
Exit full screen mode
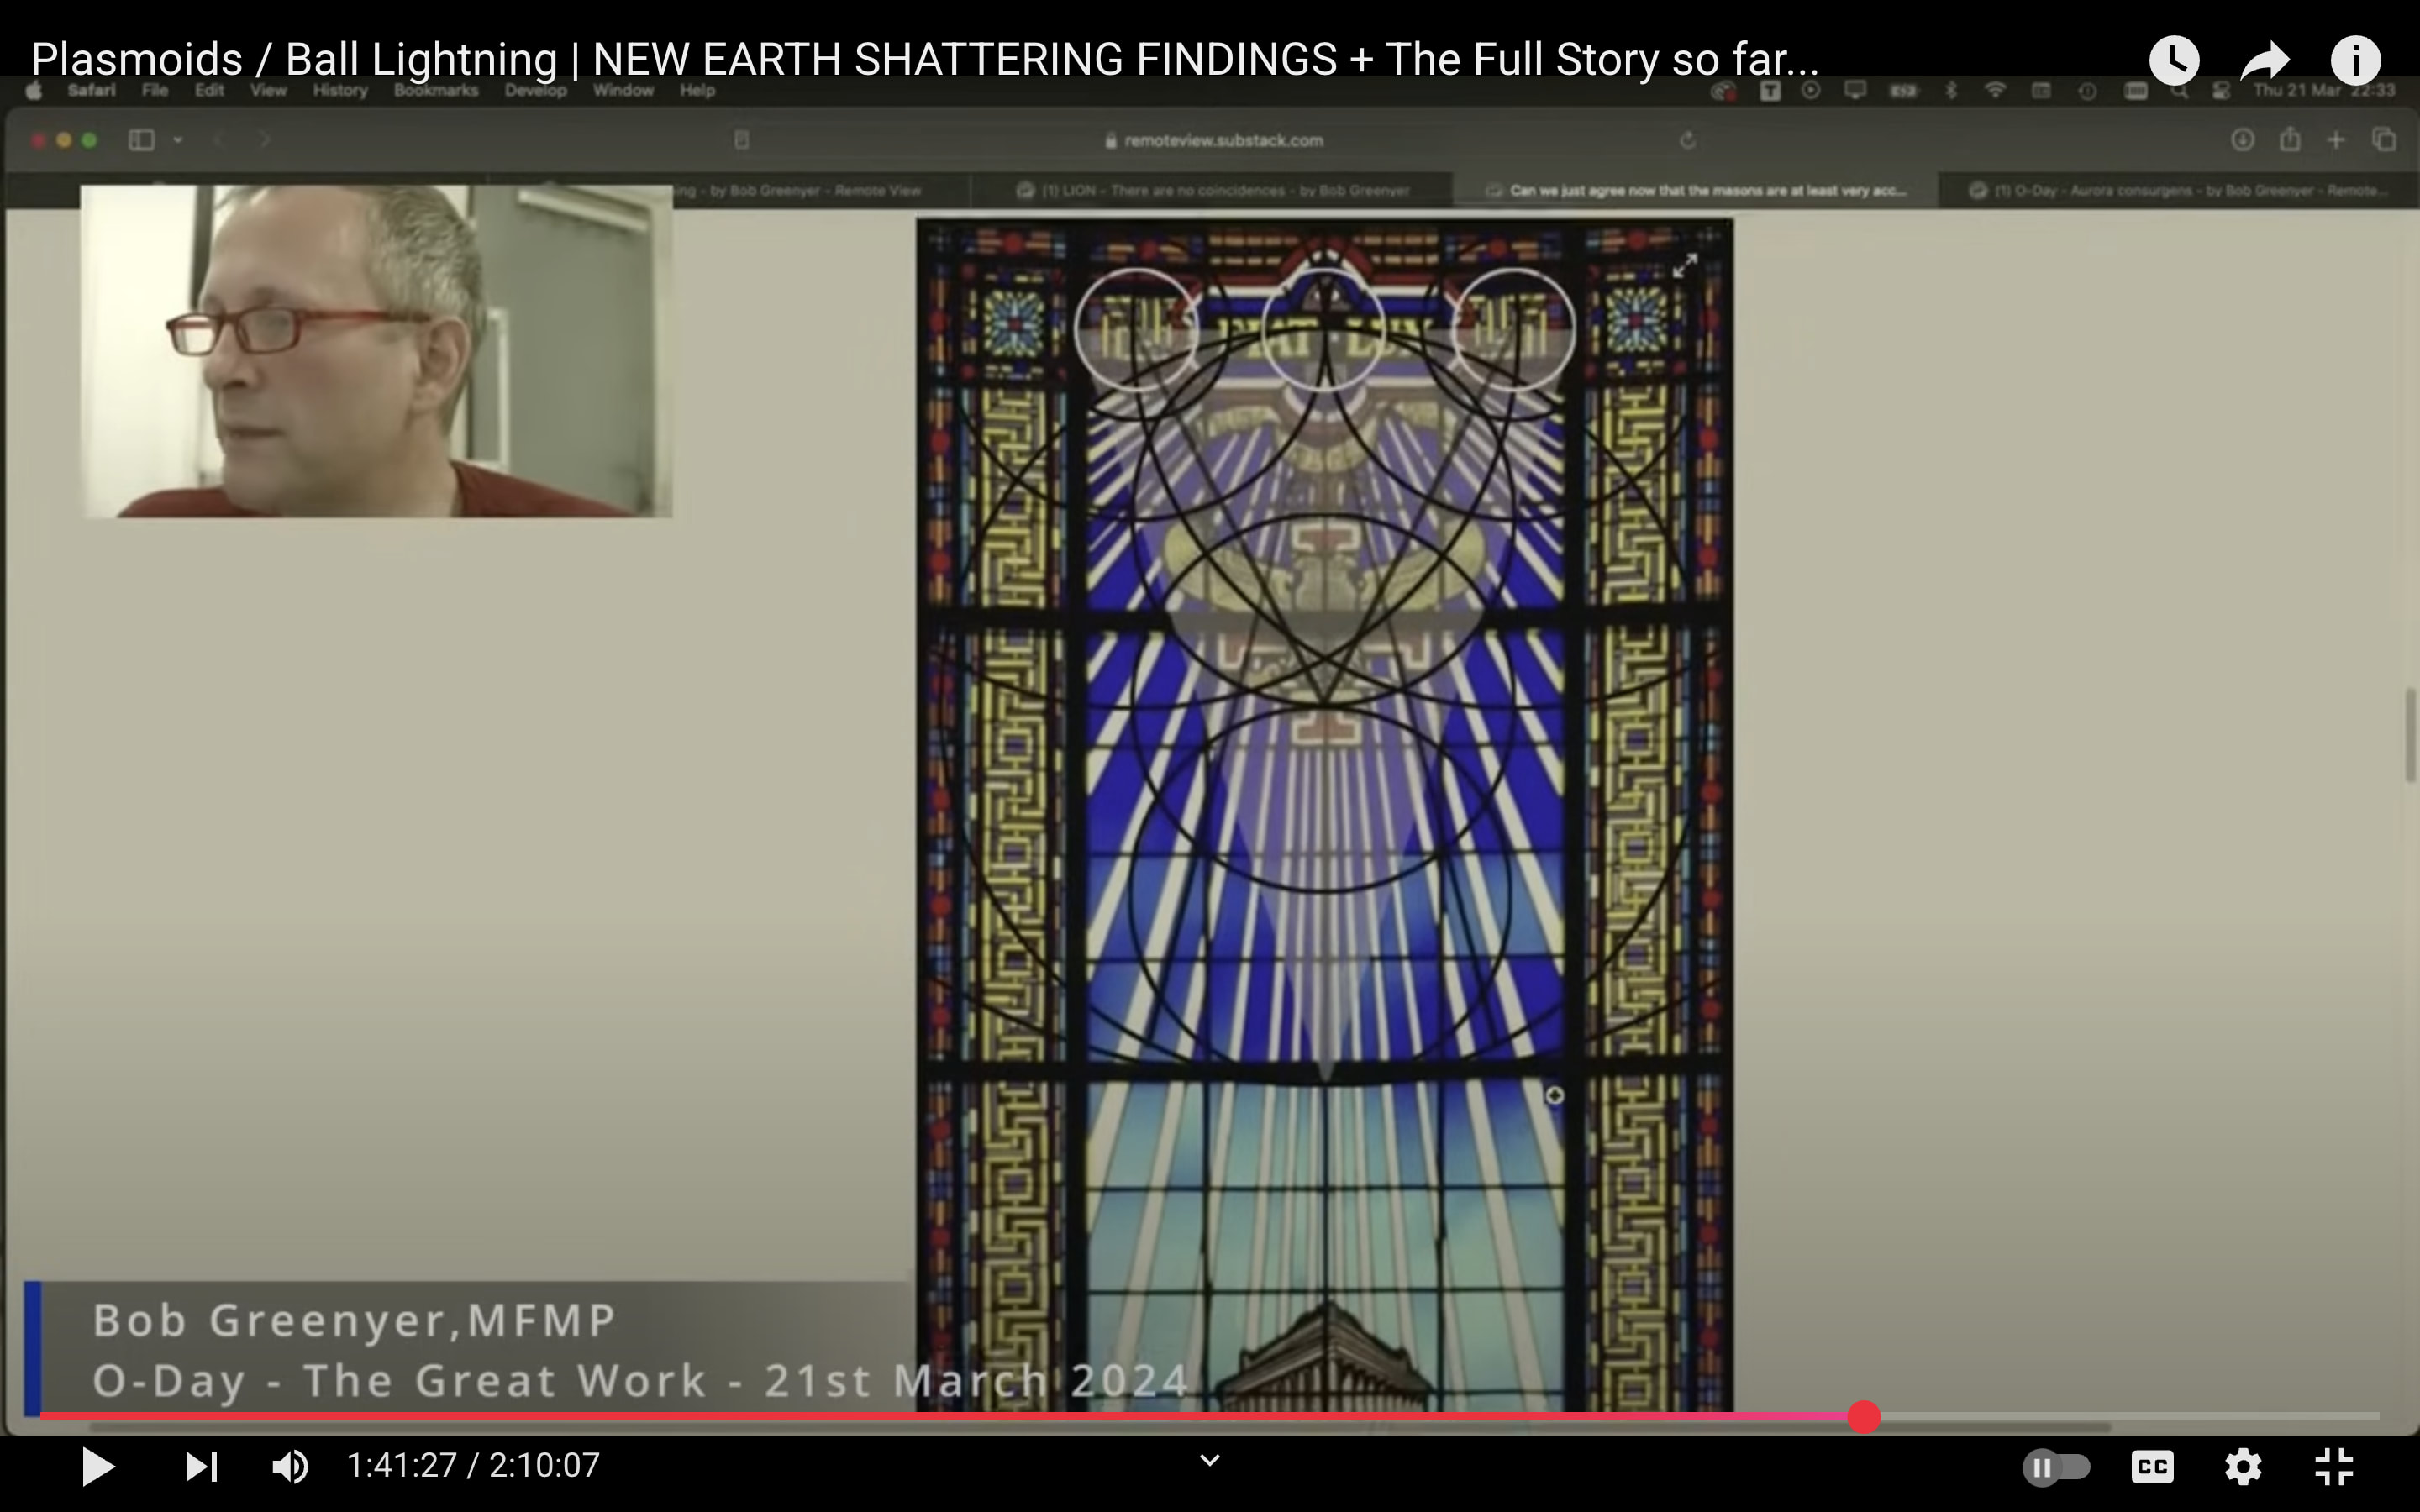pos(2333,1467)
